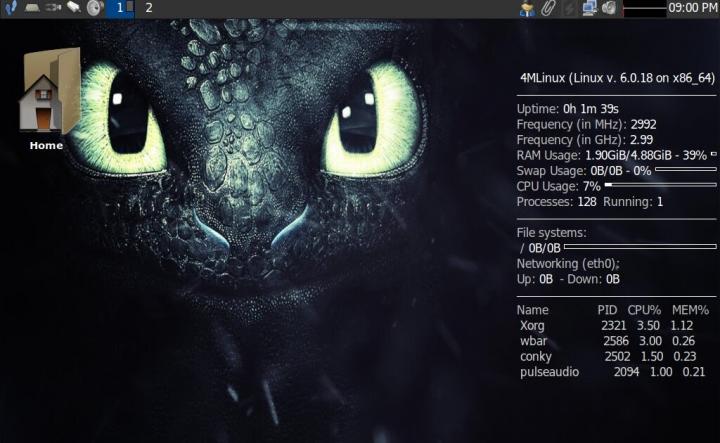Click the paperclip tray icon
Screen dimensions: 720x443
coord(548,8)
